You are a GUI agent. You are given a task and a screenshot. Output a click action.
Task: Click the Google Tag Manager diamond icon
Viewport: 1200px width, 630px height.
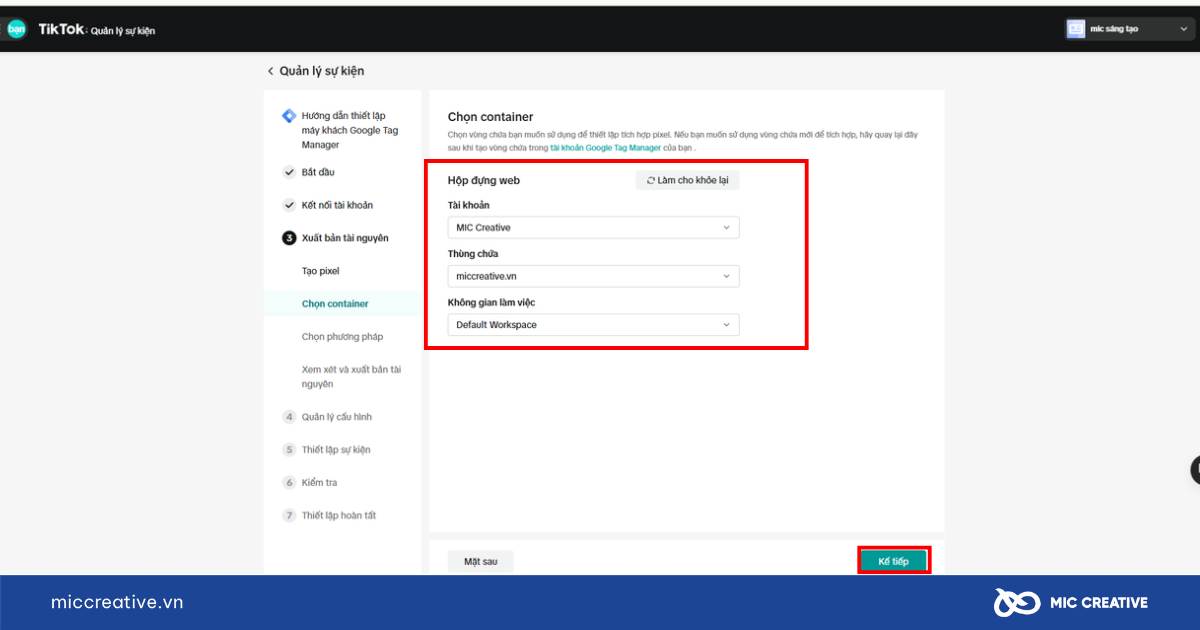pyautogui.click(x=289, y=116)
